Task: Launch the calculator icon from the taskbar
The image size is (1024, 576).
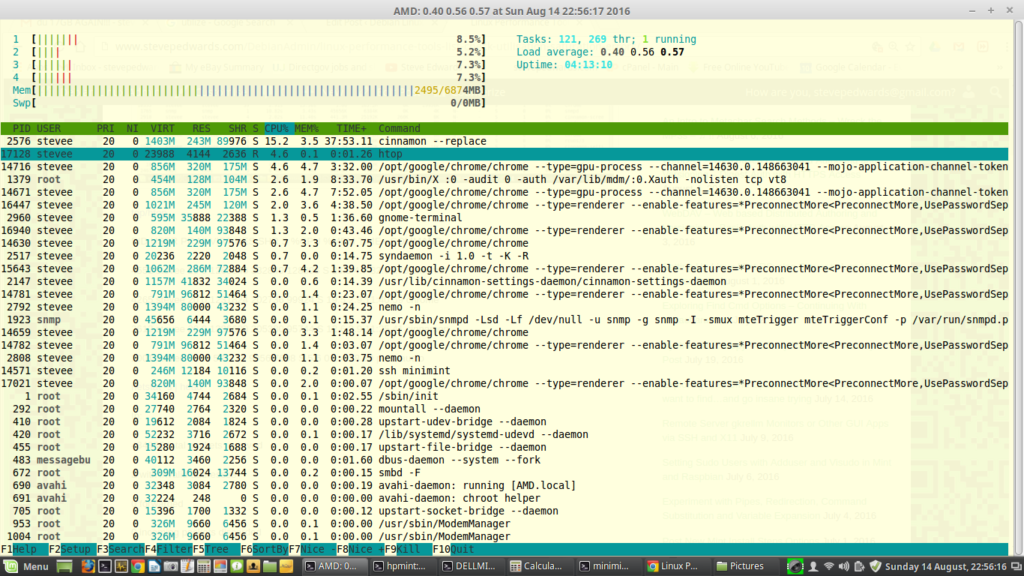Action: click(203, 566)
